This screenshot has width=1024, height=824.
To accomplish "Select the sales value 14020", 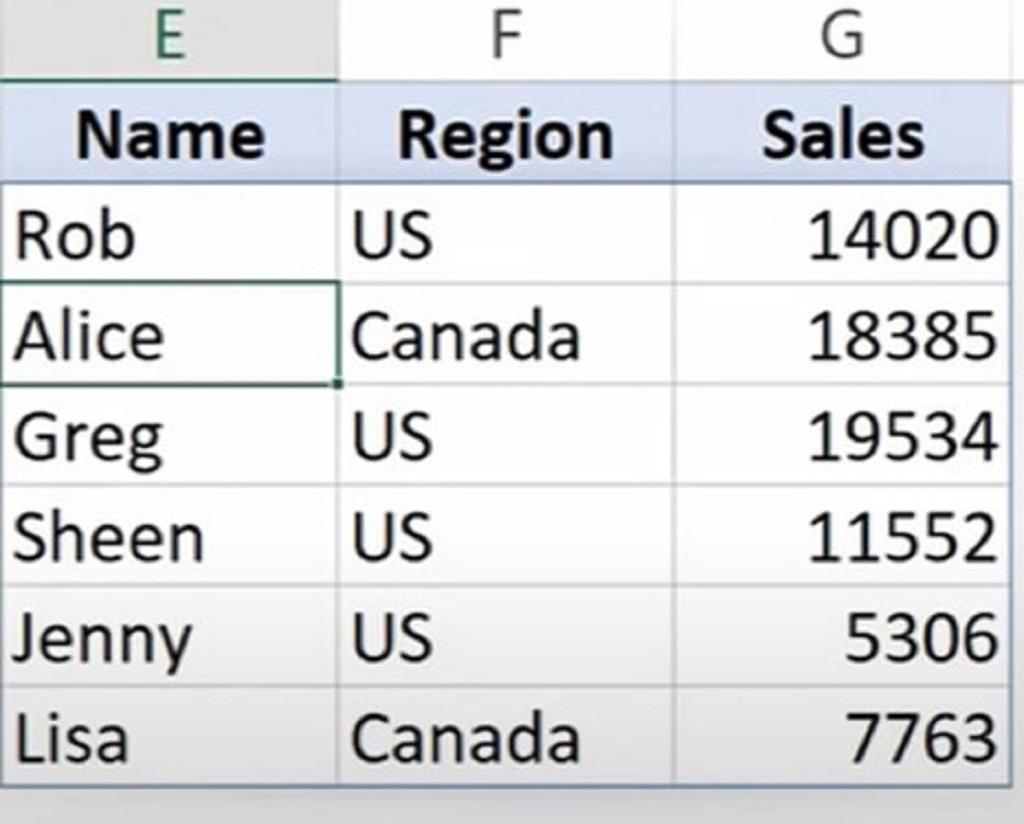I will [x=842, y=234].
